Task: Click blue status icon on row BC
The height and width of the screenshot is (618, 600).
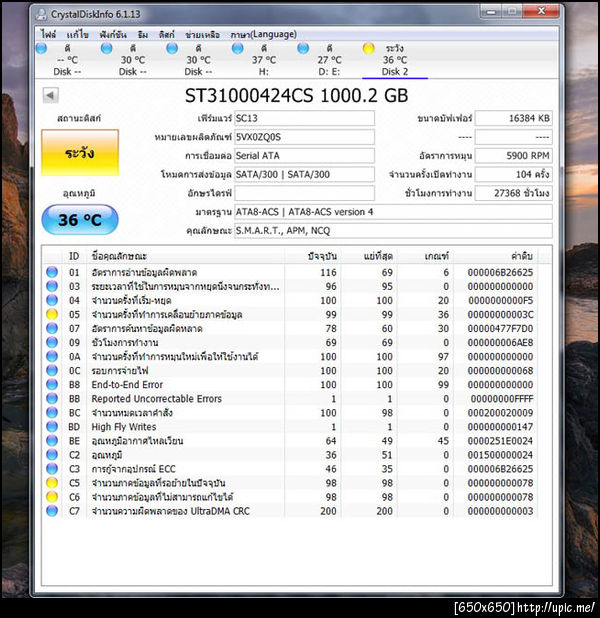Action: (x=52, y=413)
